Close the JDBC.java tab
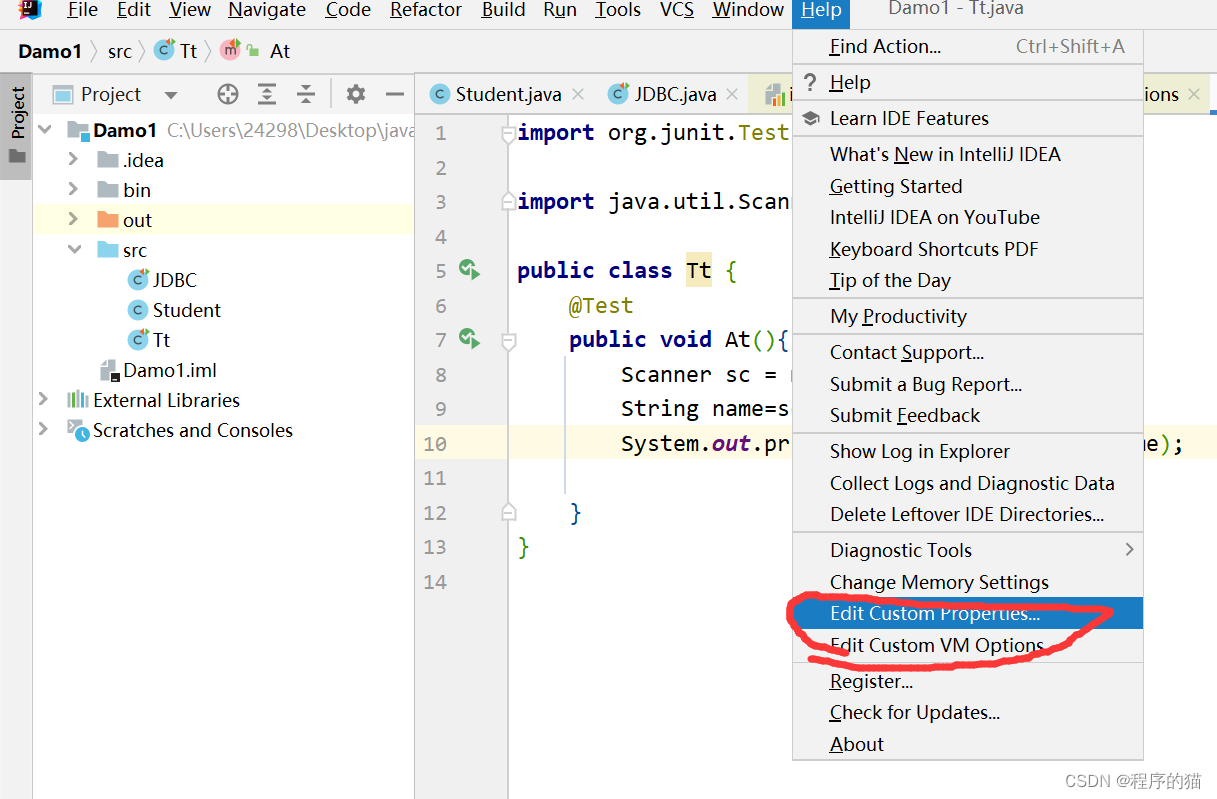The height and width of the screenshot is (799, 1217). tap(732, 94)
